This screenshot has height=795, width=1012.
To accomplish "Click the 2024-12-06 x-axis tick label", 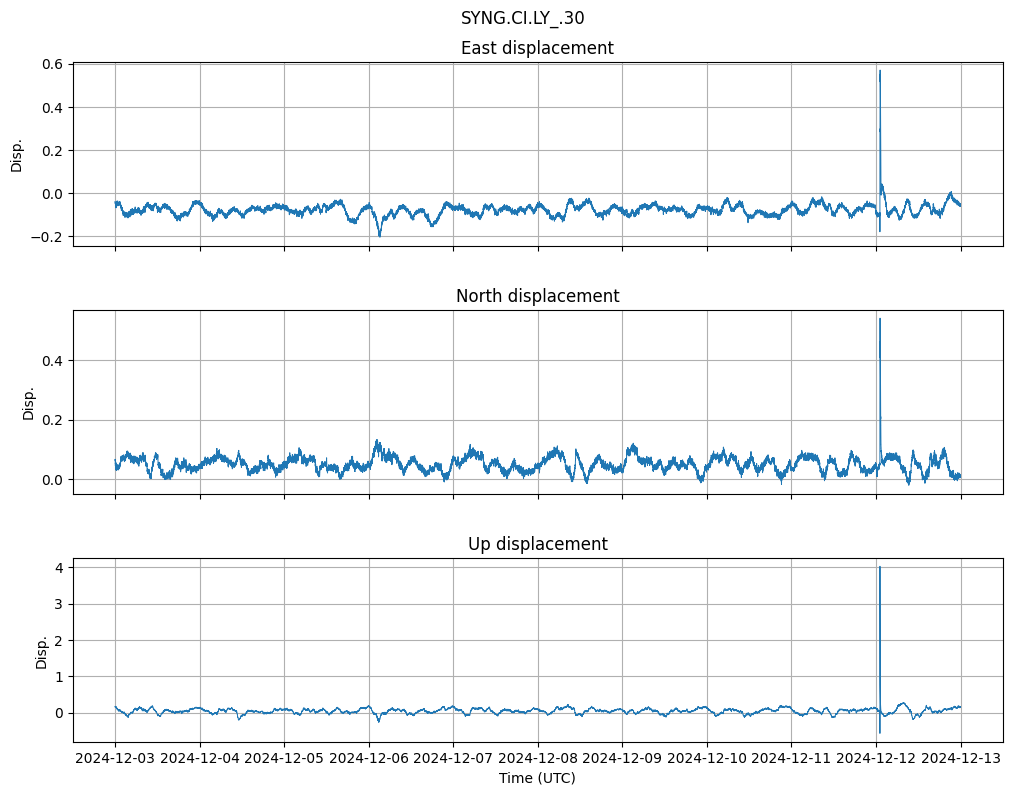I will [x=369, y=759].
